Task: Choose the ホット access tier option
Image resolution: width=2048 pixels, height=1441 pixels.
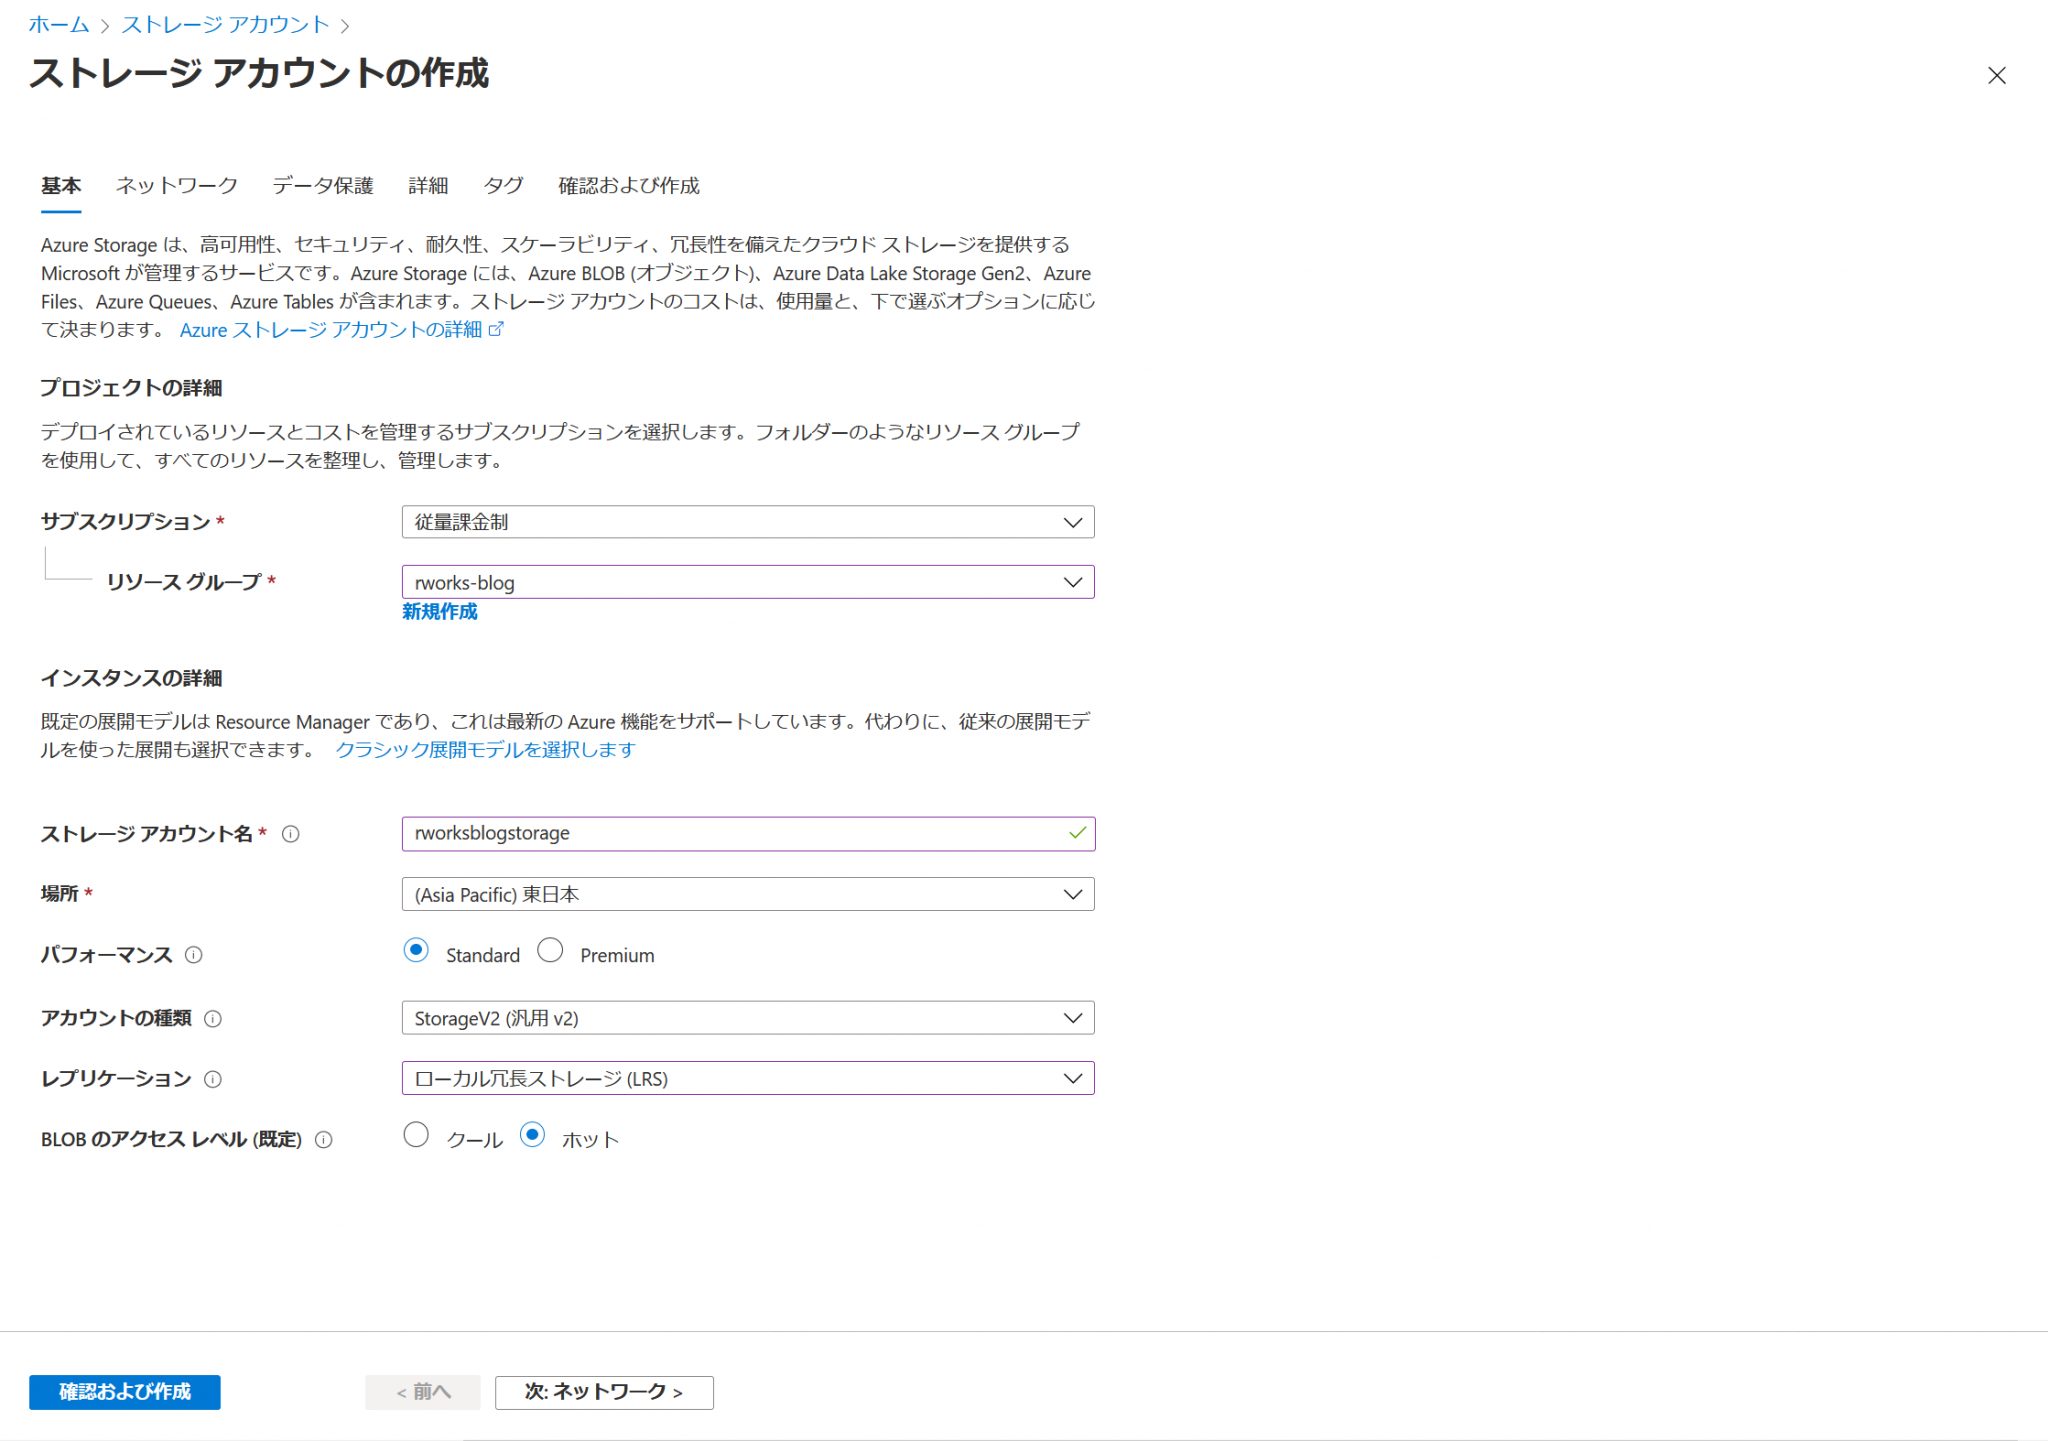Action: coord(533,1135)
